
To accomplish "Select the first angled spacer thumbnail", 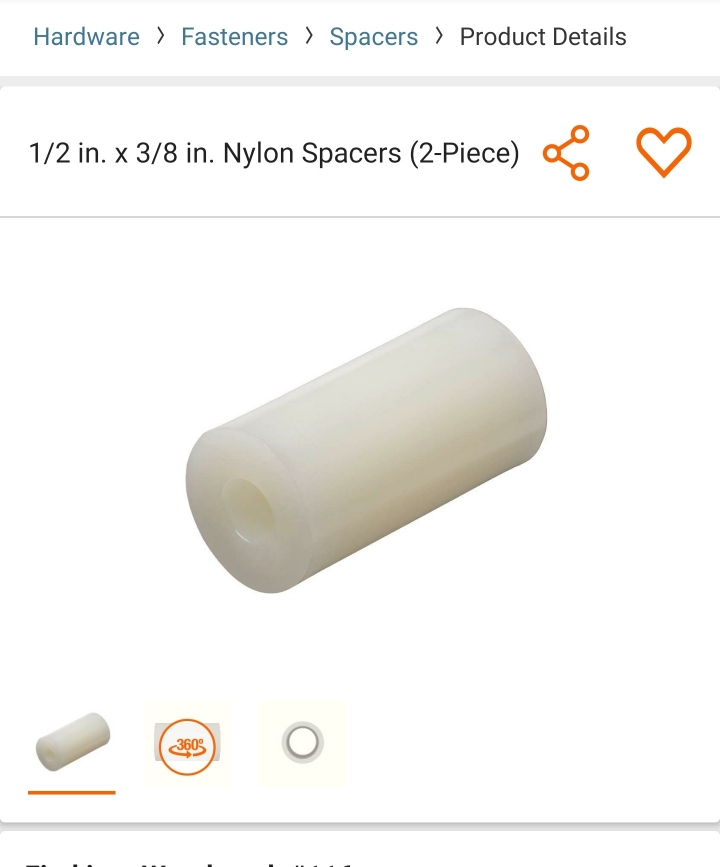I will 72,744.
